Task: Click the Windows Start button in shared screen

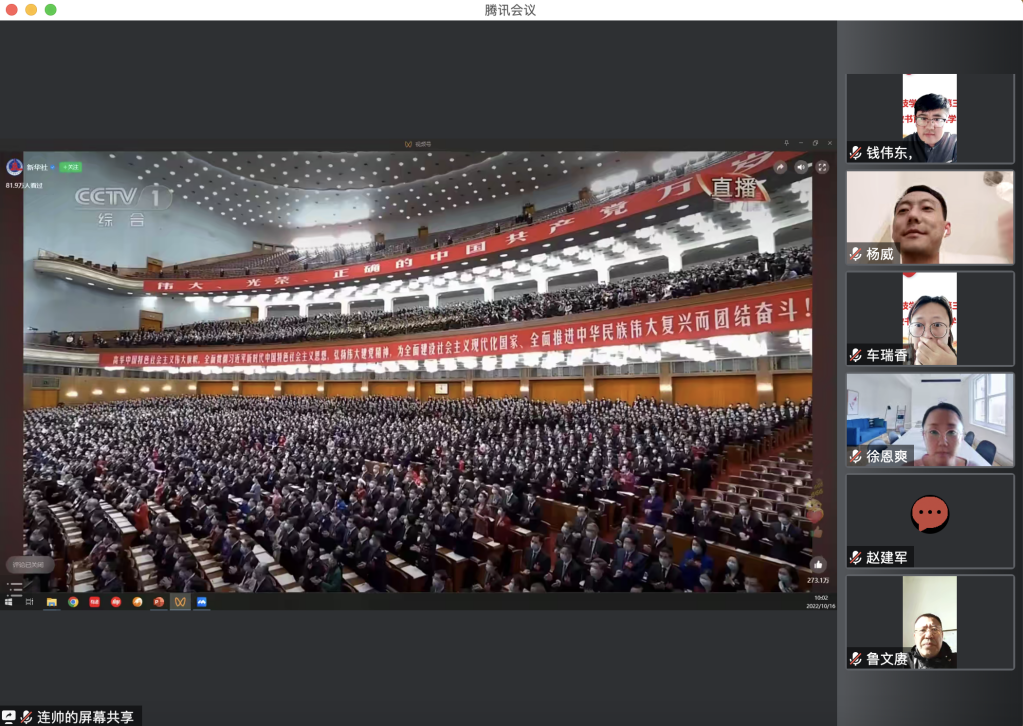Action: [9, 602]
